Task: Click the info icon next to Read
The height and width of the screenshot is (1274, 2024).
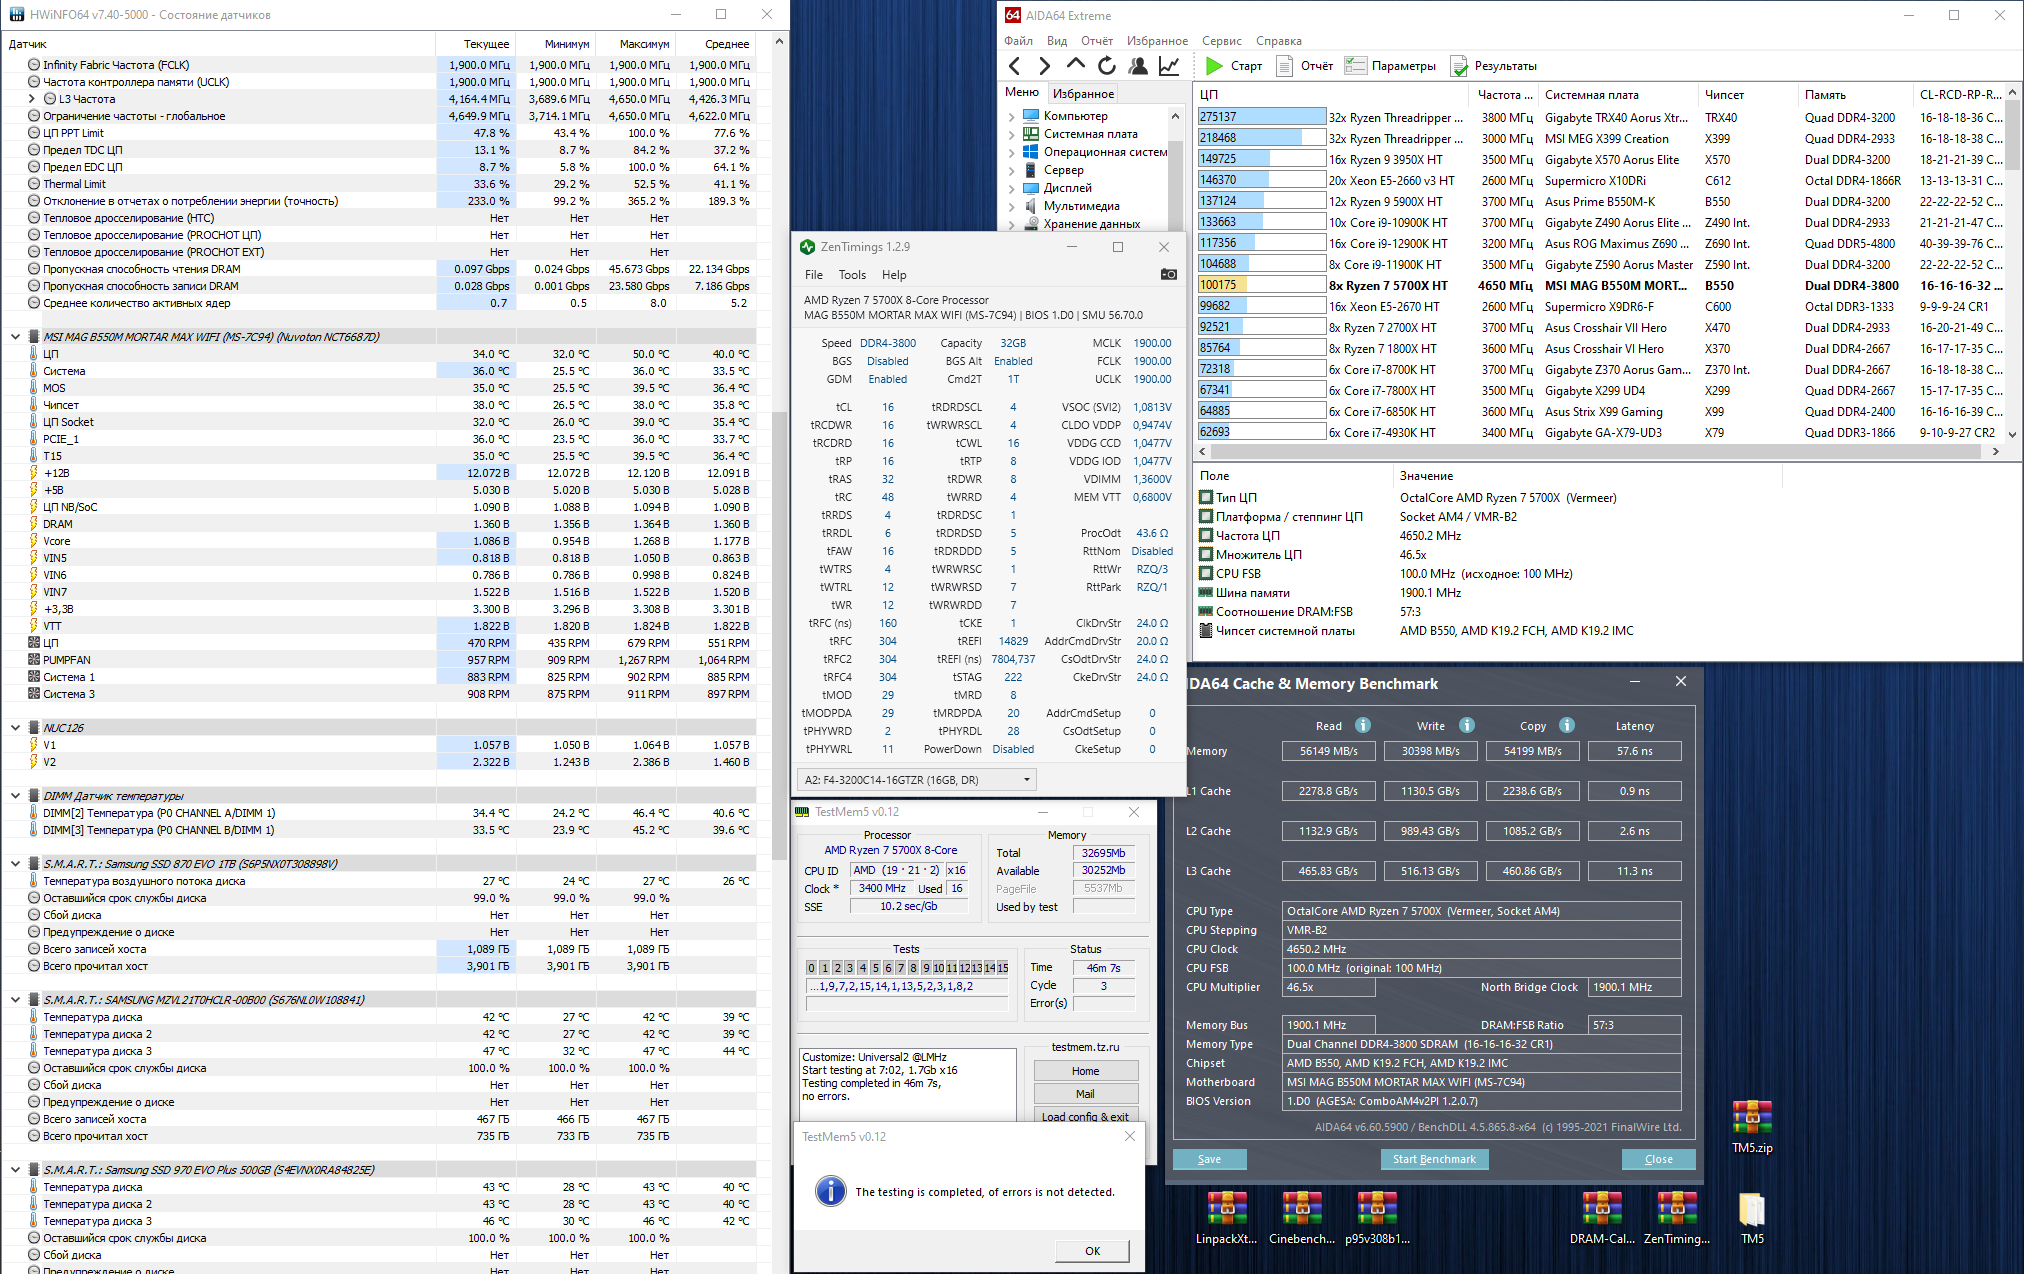Action: 1362,725
